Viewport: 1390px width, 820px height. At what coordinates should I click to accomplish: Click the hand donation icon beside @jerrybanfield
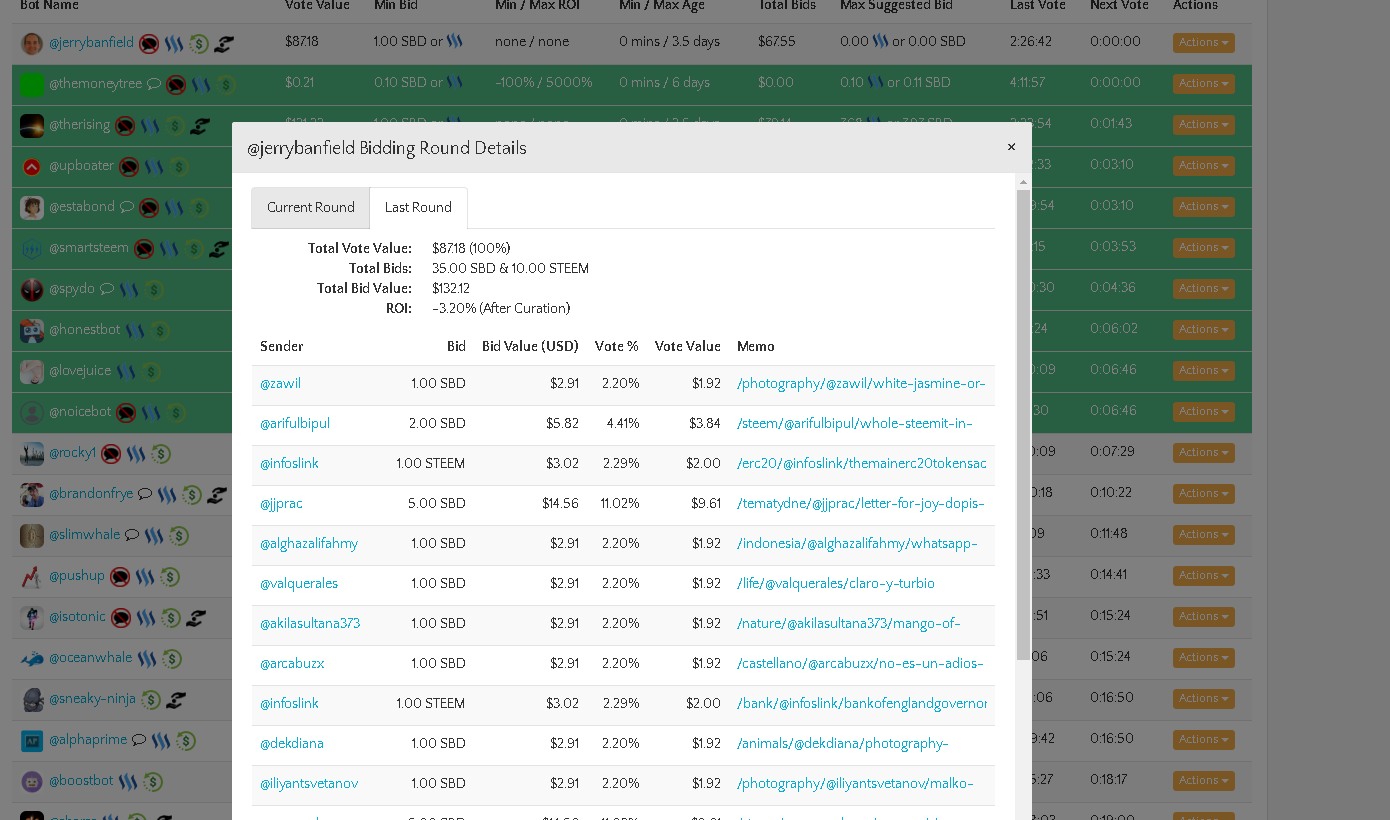pyautogui.click(x=224, y=43)
